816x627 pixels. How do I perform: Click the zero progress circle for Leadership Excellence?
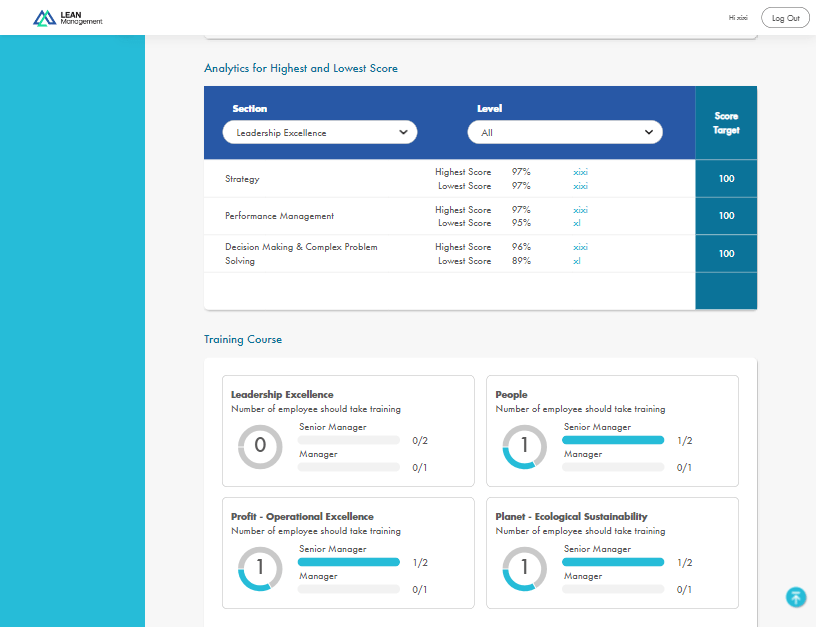tap(260, 447)
